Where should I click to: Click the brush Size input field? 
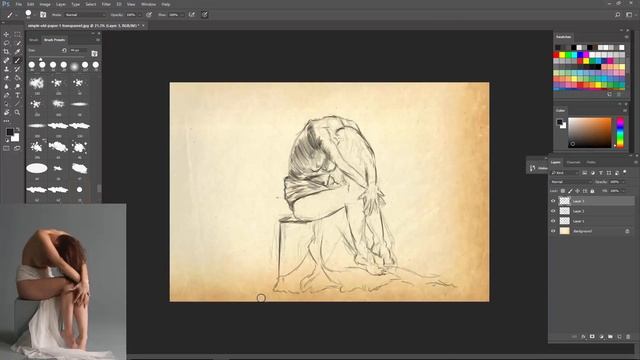[x=78, y=50]
